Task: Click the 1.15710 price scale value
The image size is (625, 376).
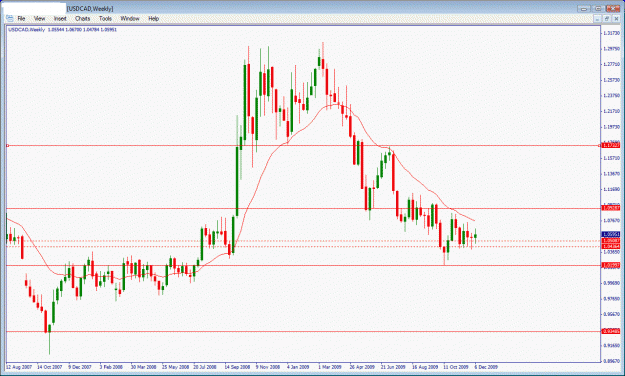Action: tap(611, 158)
